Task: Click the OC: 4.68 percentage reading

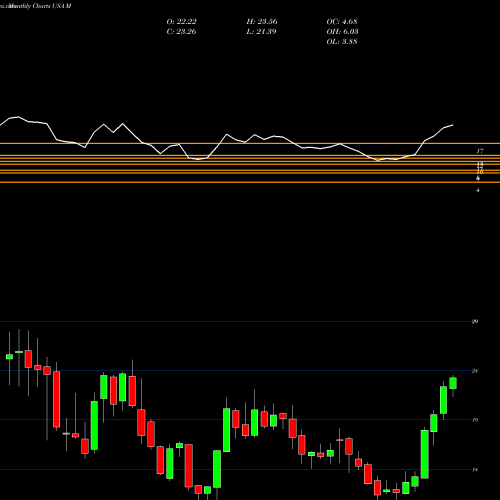Action: 342,22
